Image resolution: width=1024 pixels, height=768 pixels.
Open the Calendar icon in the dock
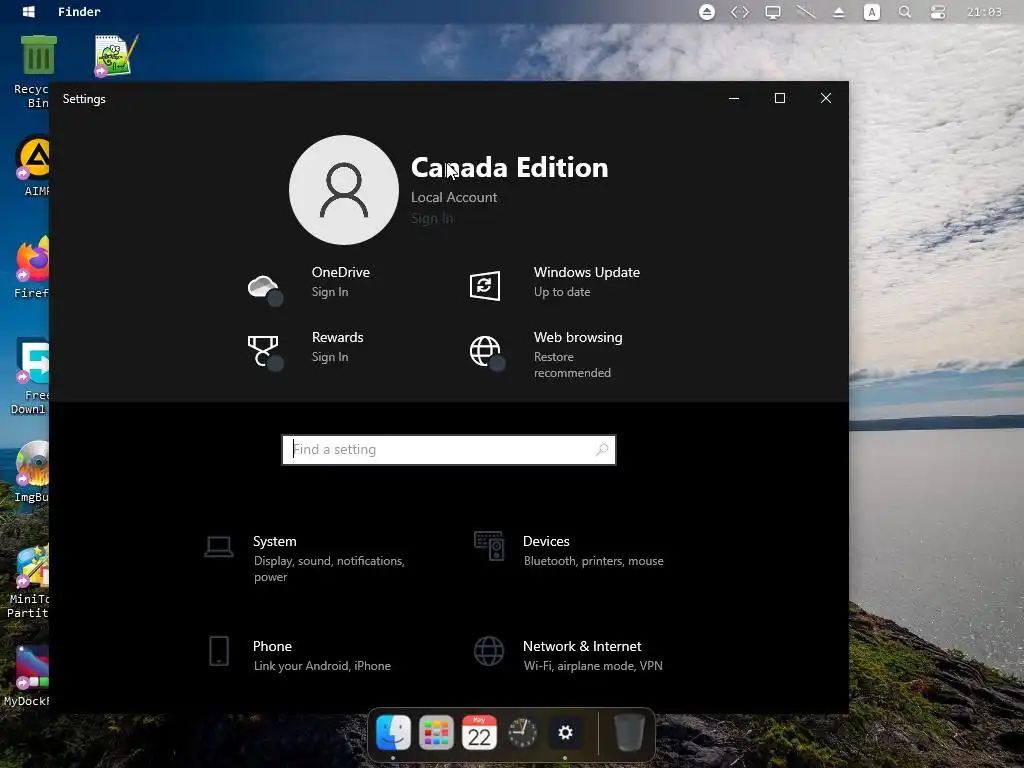[479, 733]
